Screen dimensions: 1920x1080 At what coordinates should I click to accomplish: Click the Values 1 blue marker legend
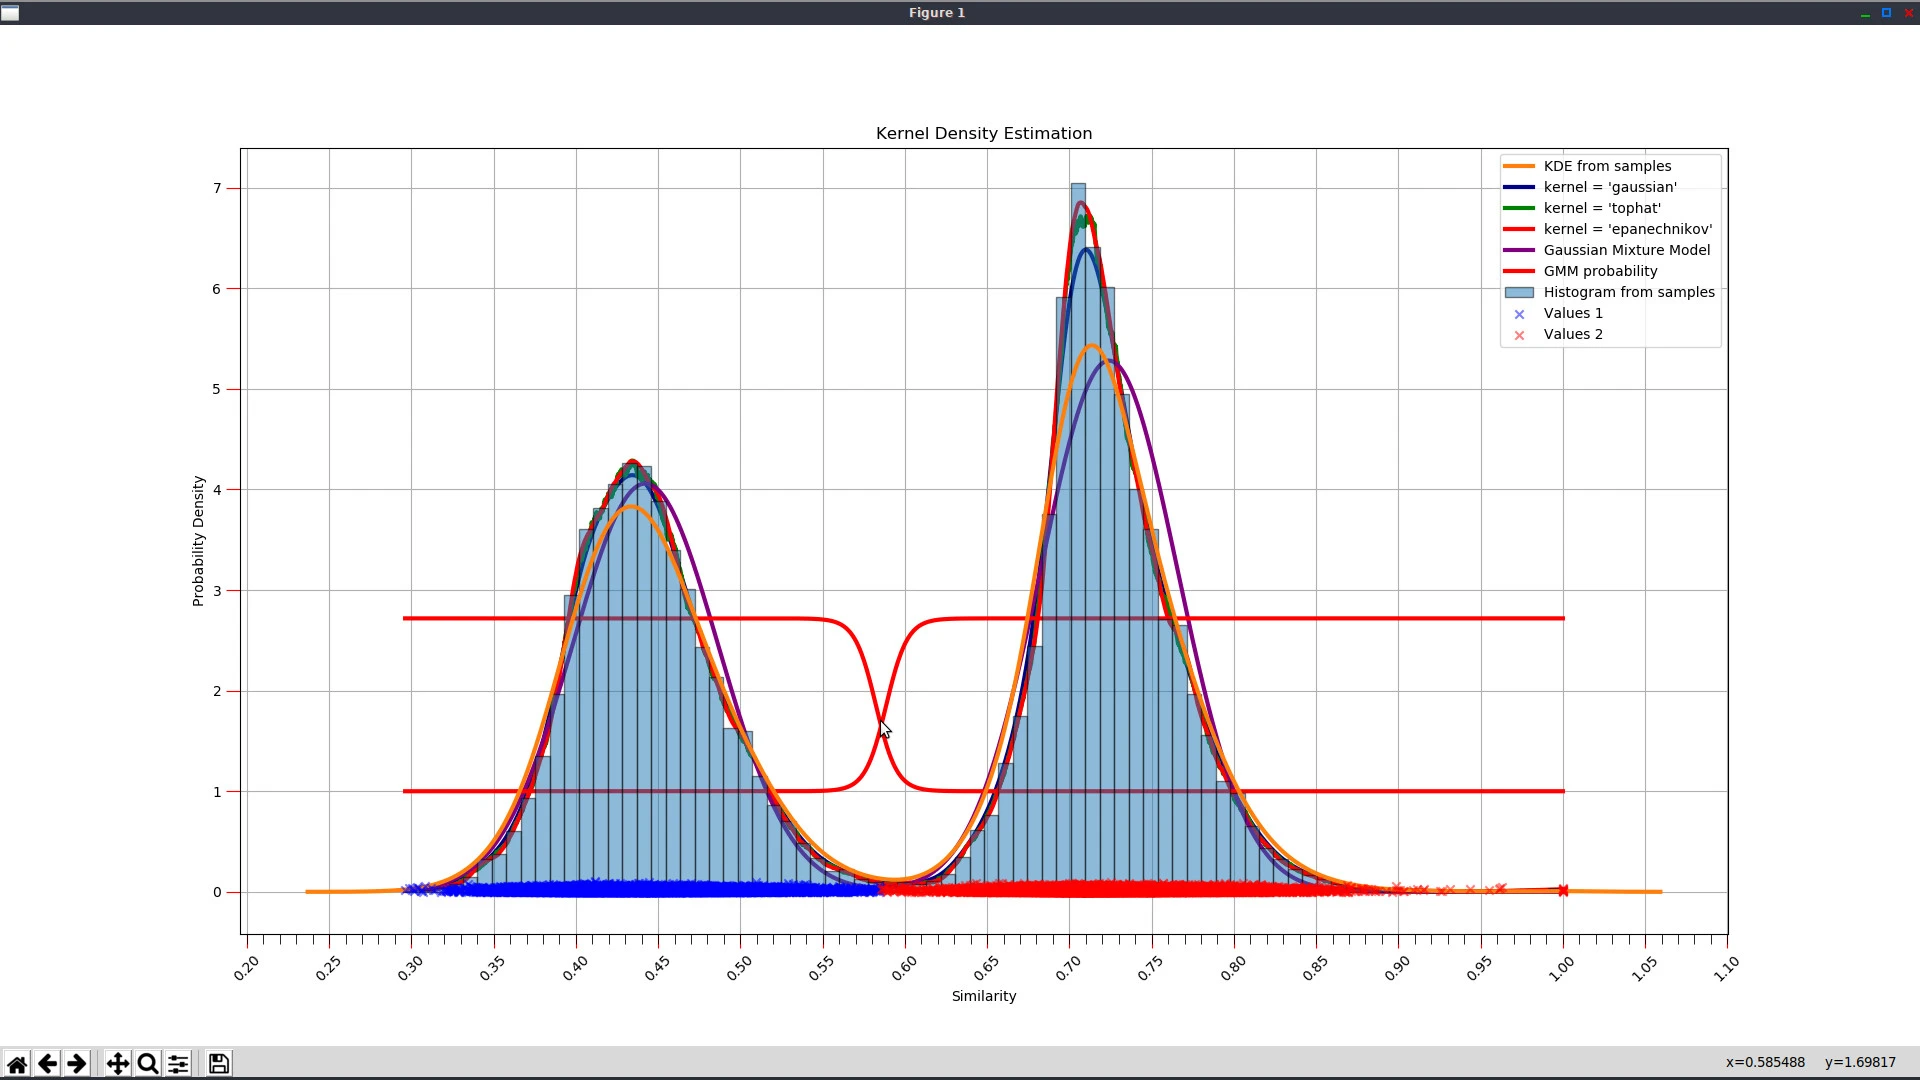(x=1519, y=314)
